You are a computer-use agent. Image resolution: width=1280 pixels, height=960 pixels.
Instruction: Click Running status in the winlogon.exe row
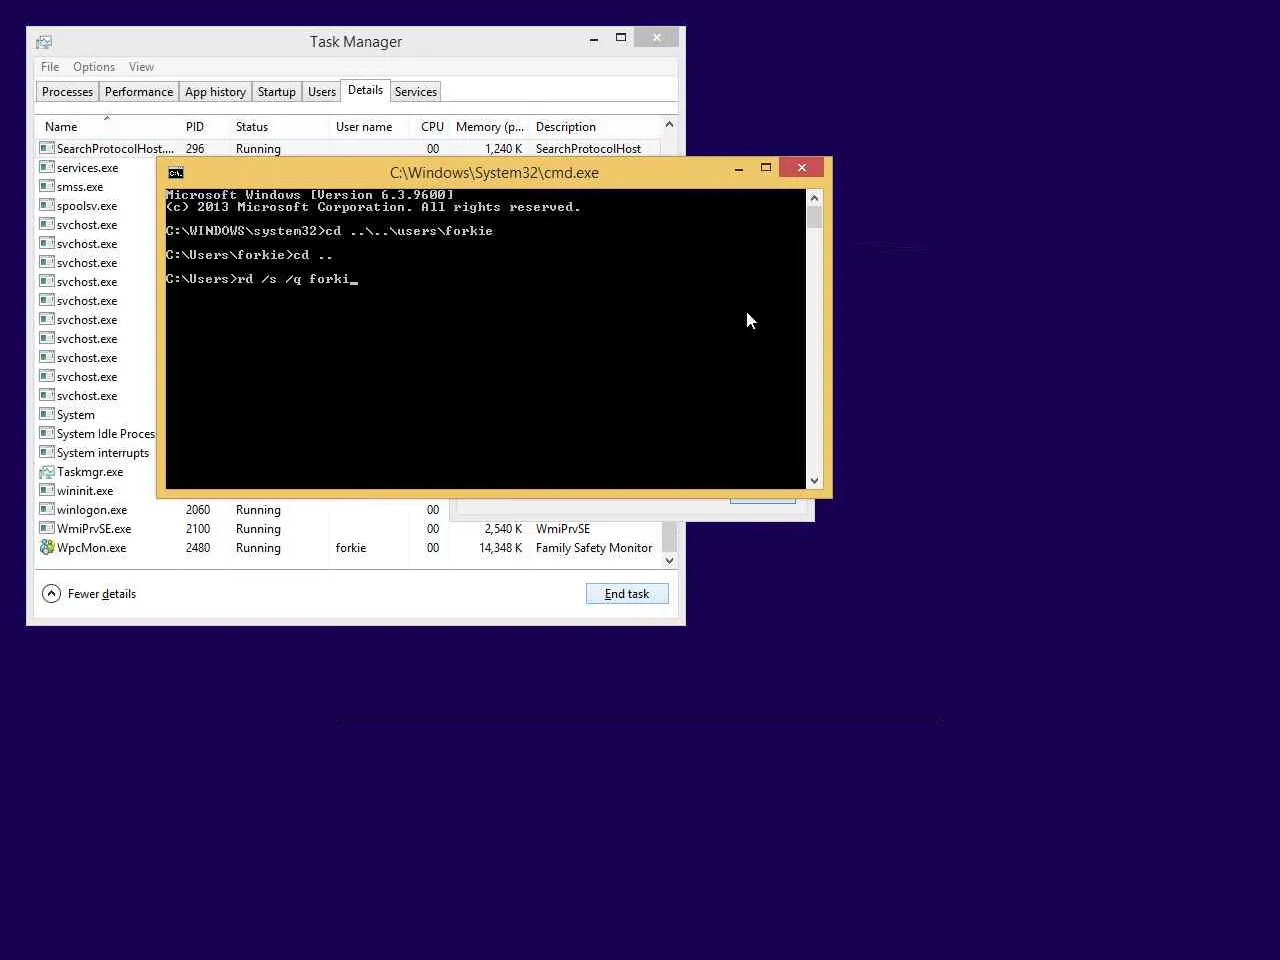coord(258,510)
